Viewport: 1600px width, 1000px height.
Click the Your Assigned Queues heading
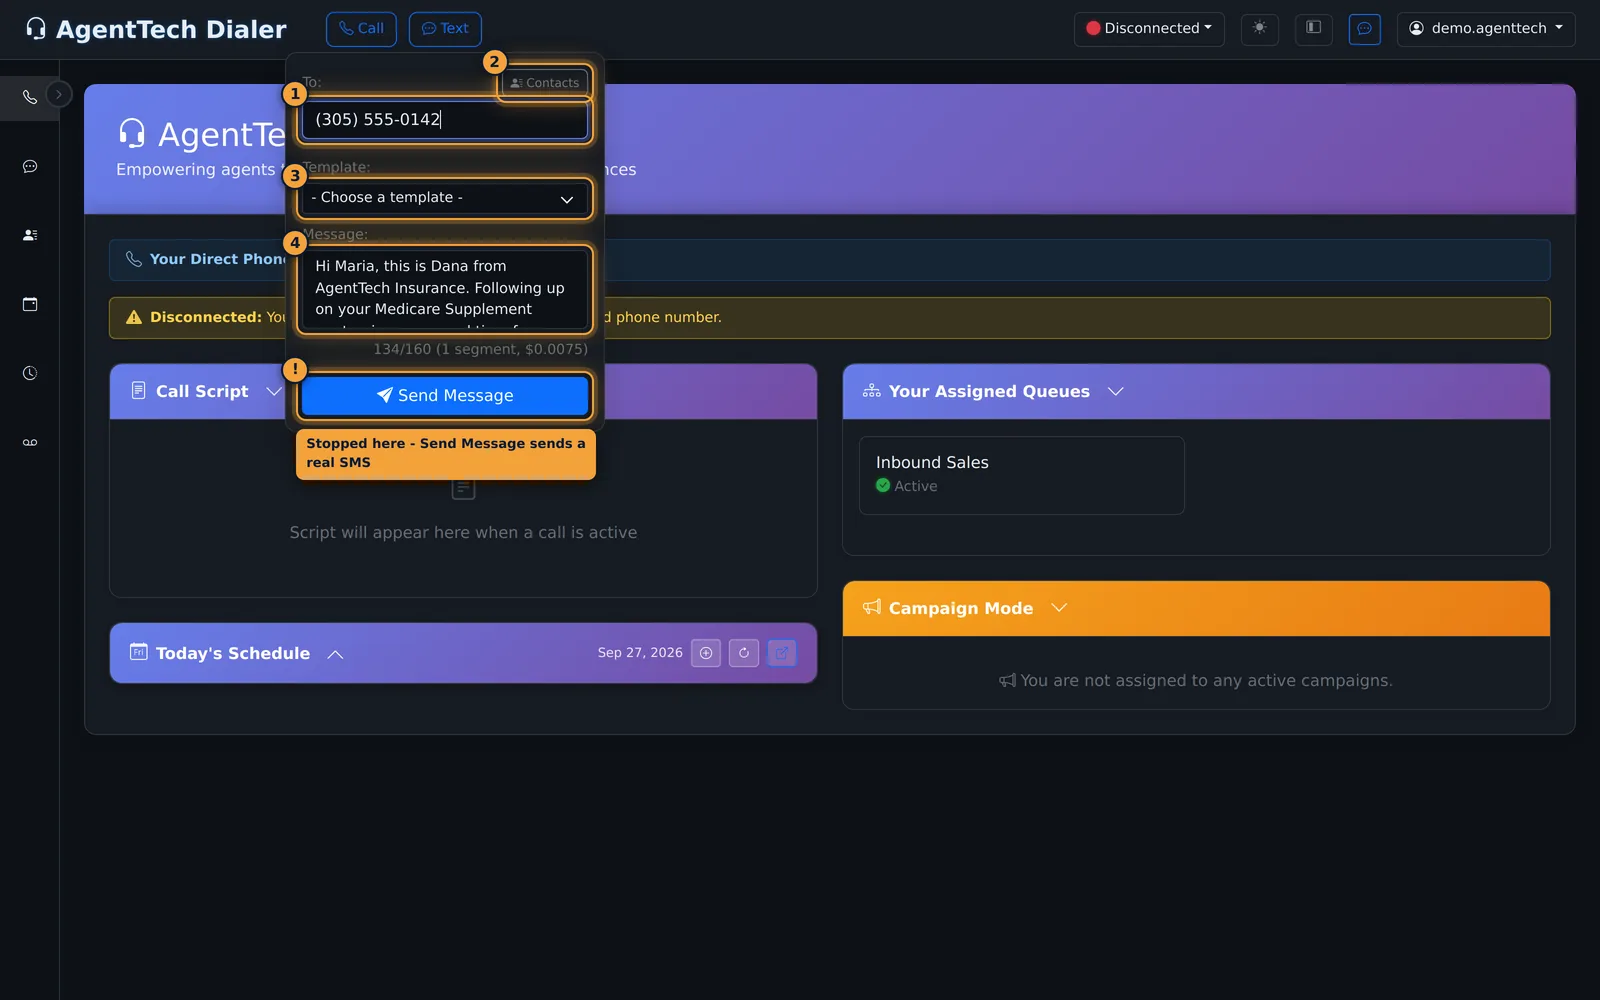tap(989, 391)
